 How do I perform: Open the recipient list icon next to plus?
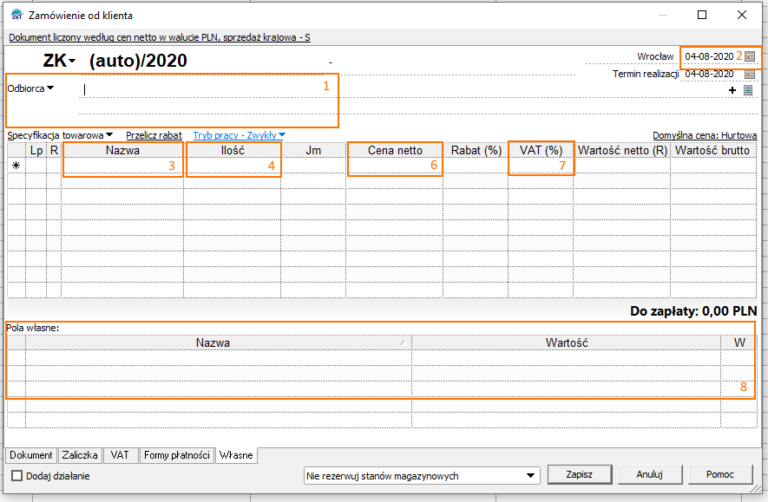(747, 90)
